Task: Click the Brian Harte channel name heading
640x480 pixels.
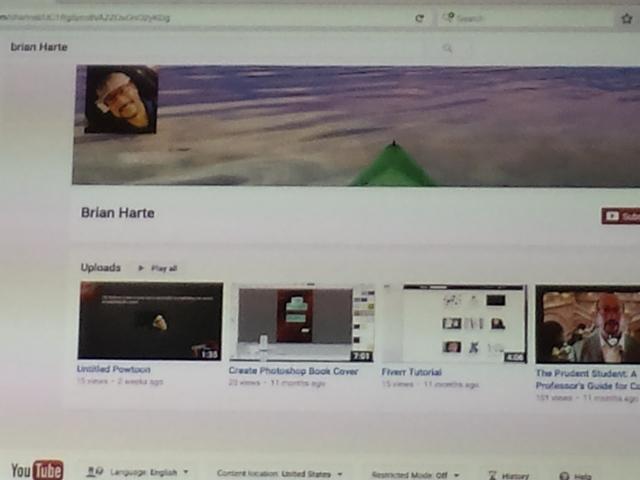Action: click(x=118, y=213)
